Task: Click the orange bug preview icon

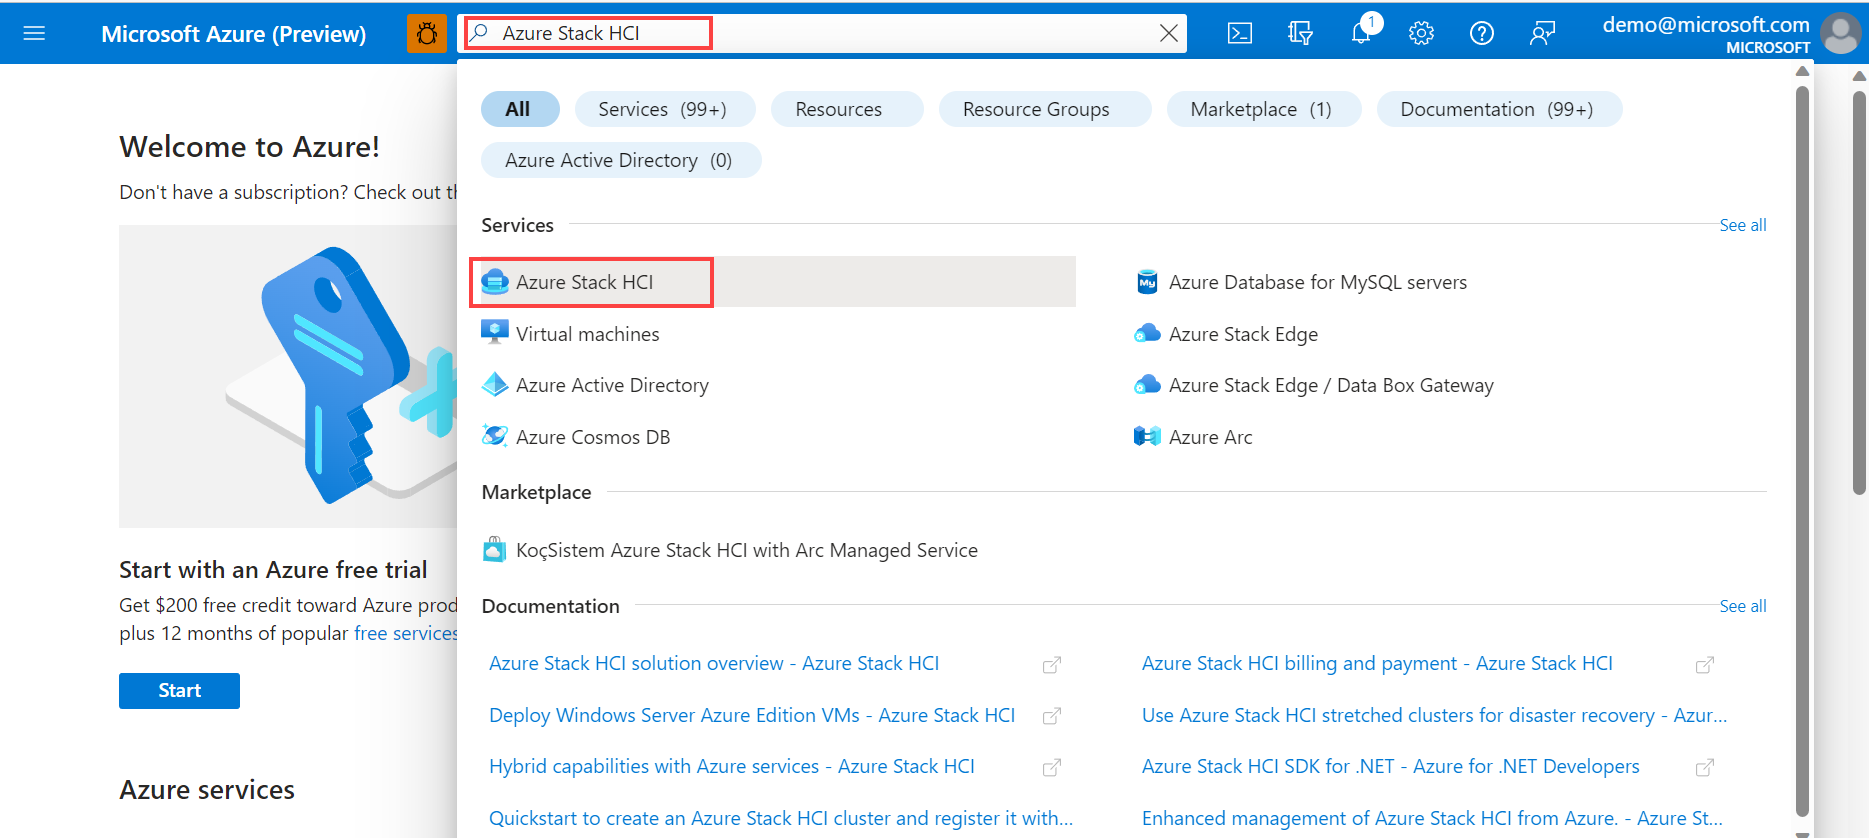Action: pos(427,34)
